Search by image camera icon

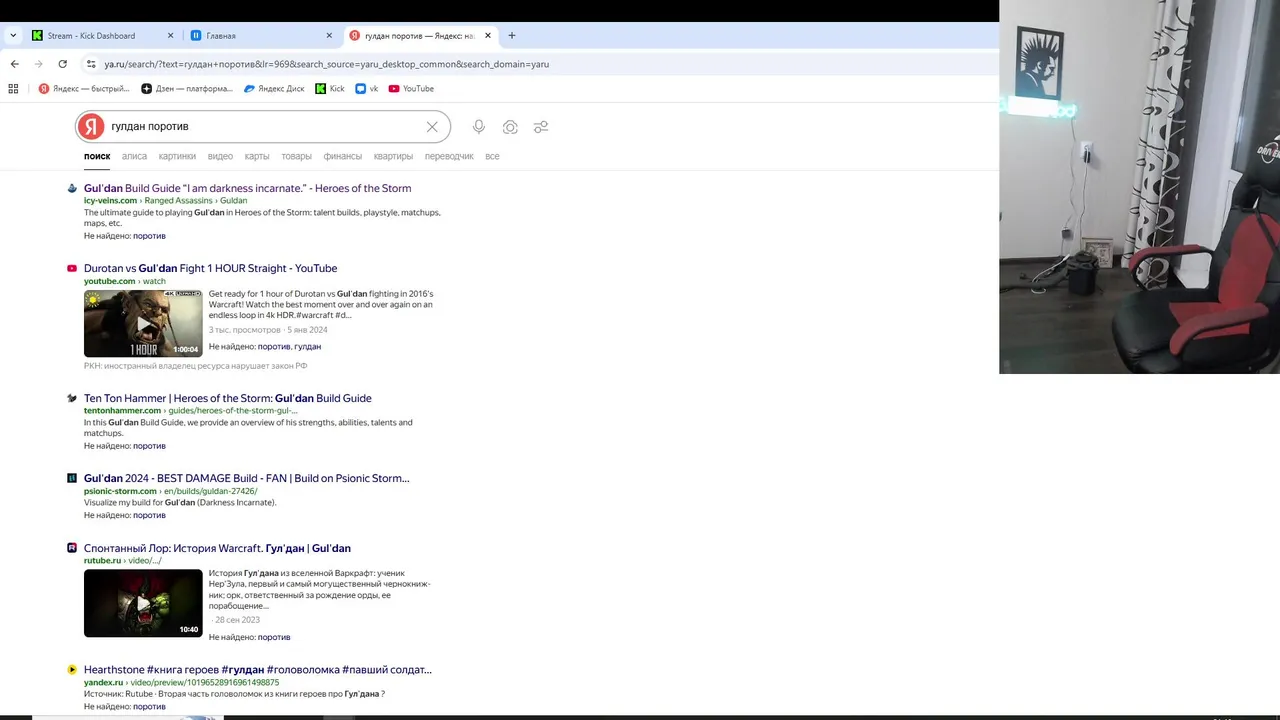(x=510, y=127)
